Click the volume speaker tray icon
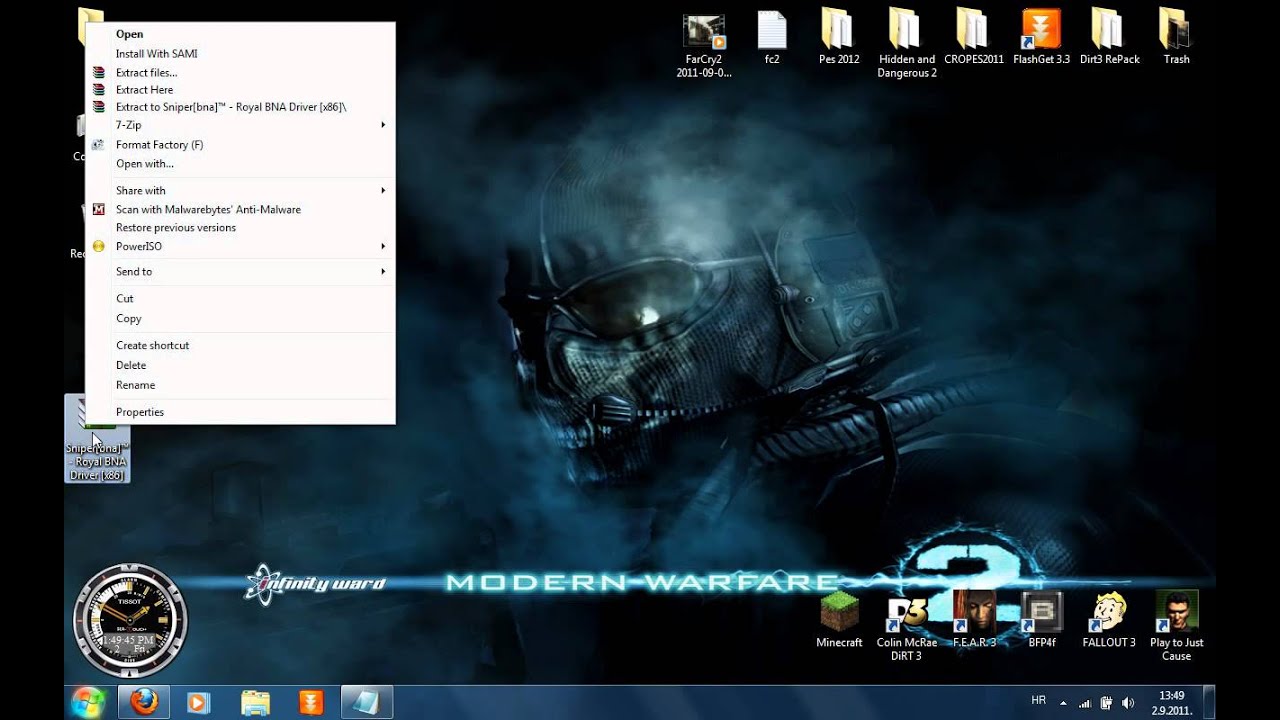This screenshot has height=720, width=1280. [1129, 702]
